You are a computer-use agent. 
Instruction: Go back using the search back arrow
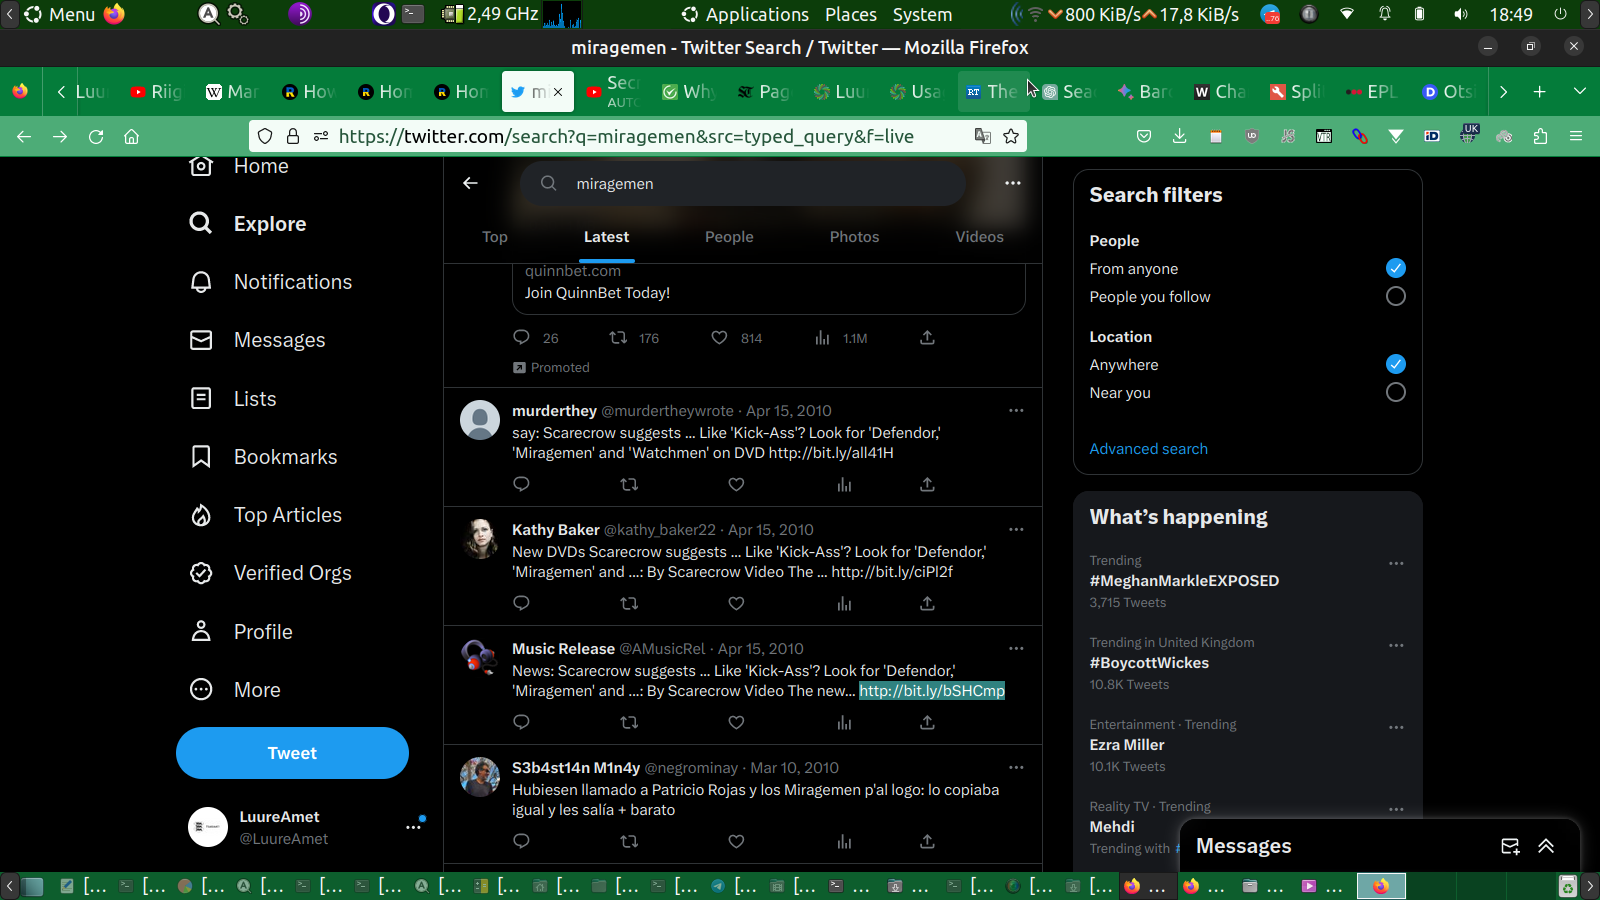[470, 183]
